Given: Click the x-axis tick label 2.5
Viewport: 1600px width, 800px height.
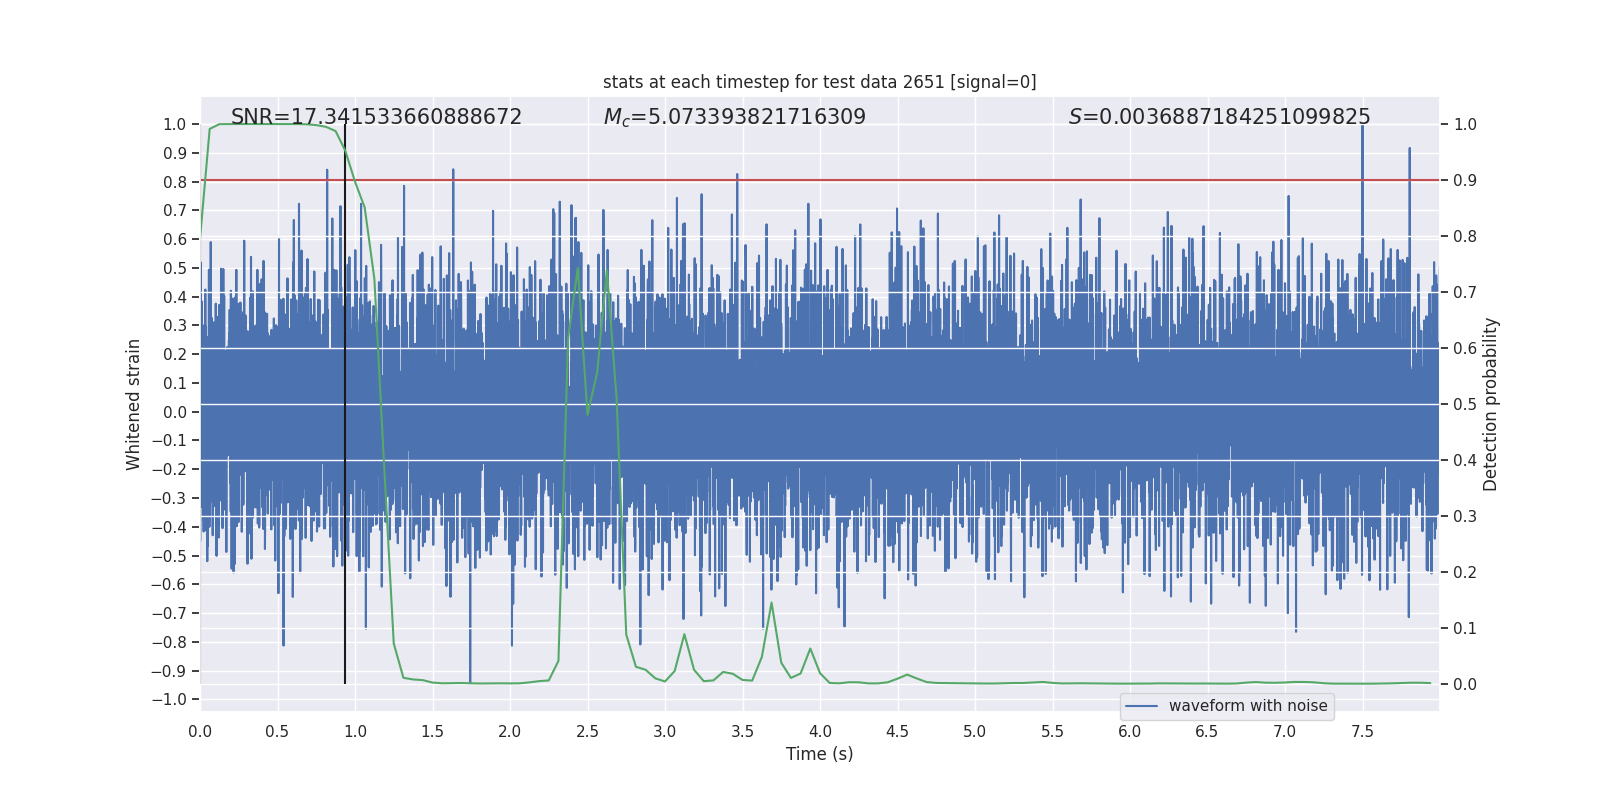Looking at the screenshot, I should (587, 732).
